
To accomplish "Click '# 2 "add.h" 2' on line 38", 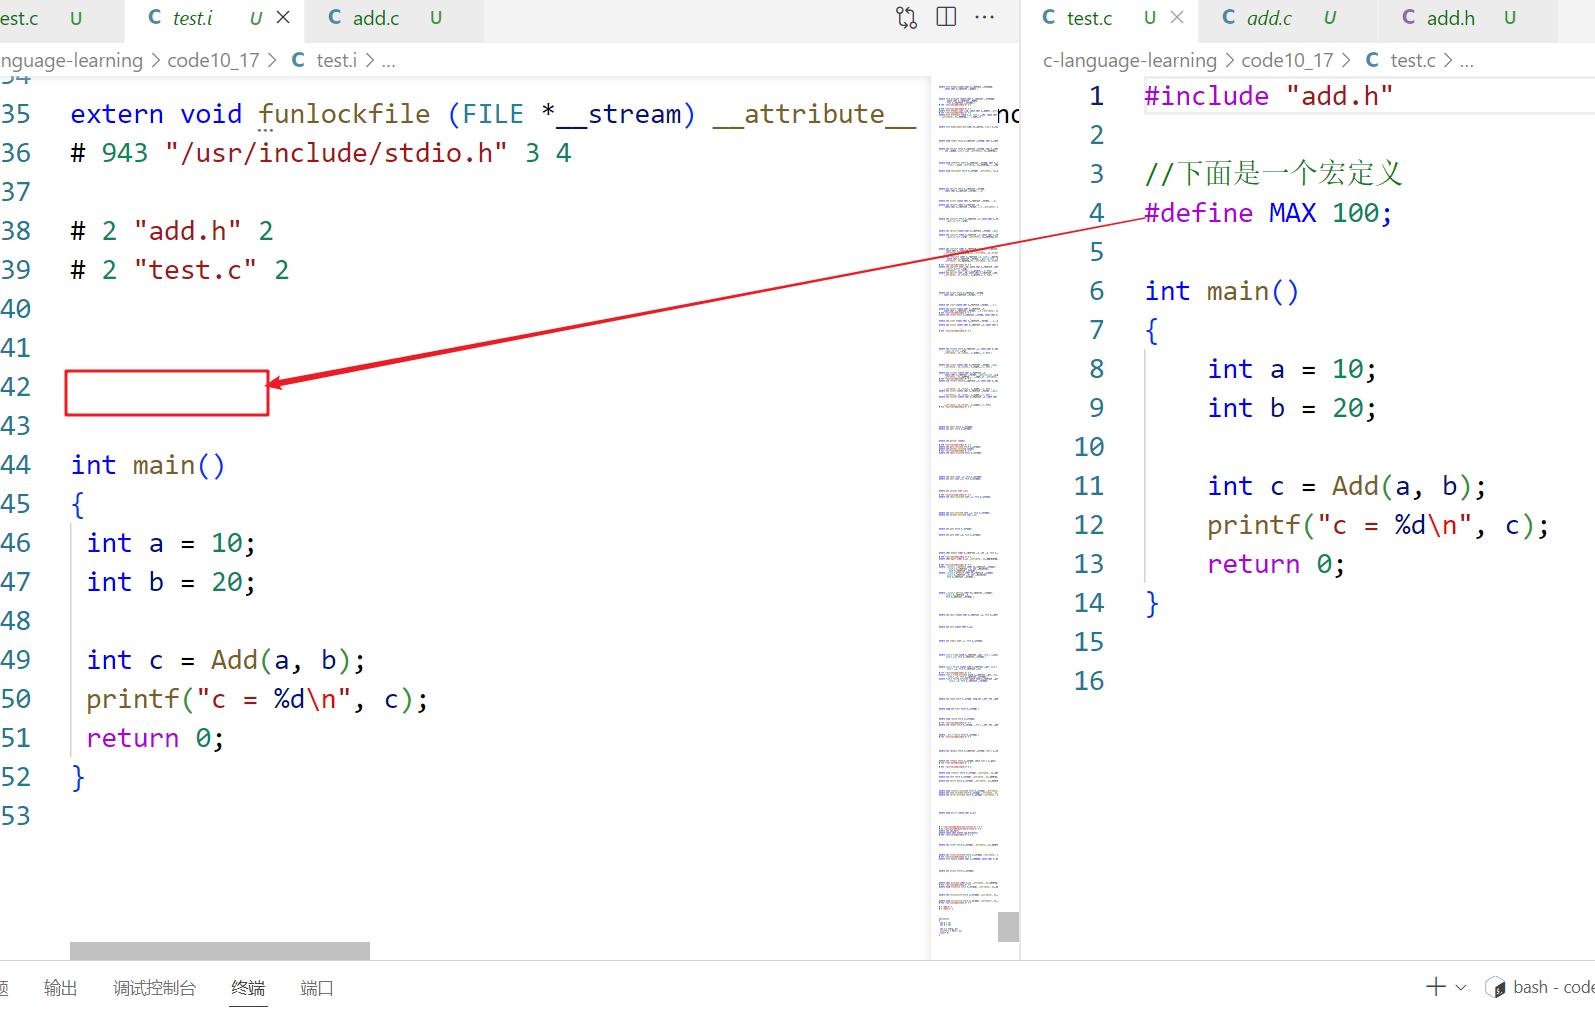I will click(172, 231).
